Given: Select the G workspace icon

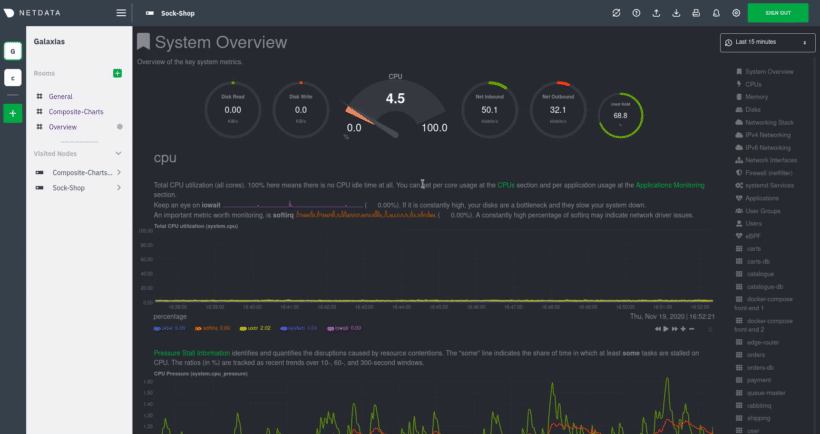Looking at the screenshot, I should [x=13, y=51].
